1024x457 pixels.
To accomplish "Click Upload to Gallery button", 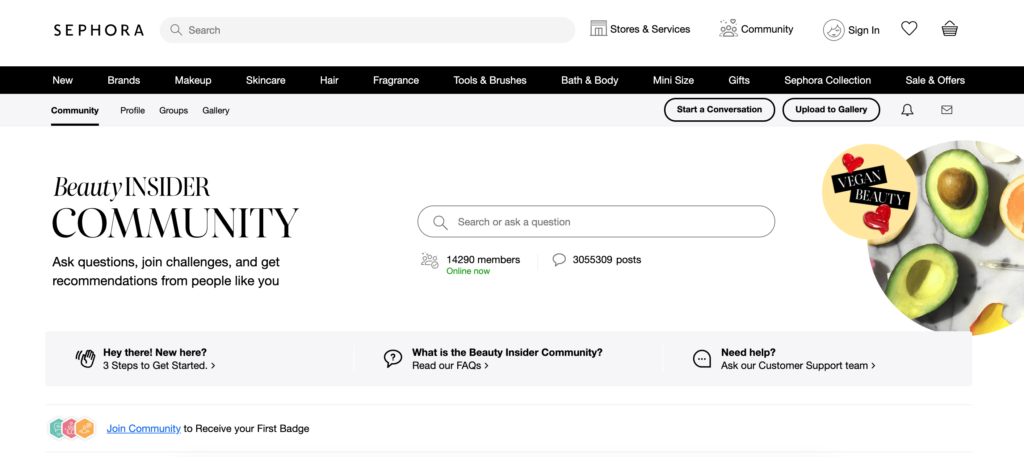I will tap(831, 110).
